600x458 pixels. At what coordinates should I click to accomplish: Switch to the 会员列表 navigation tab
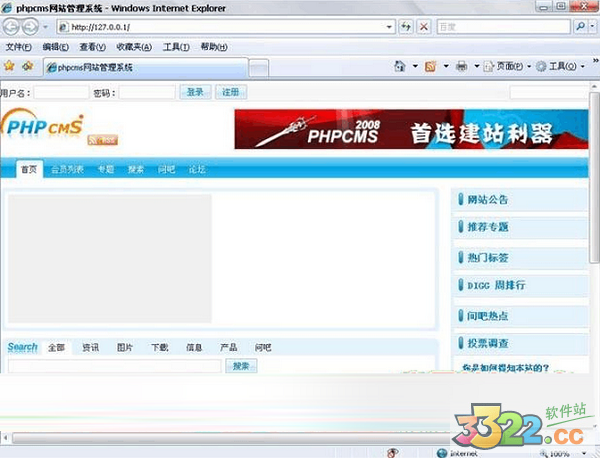68,170
